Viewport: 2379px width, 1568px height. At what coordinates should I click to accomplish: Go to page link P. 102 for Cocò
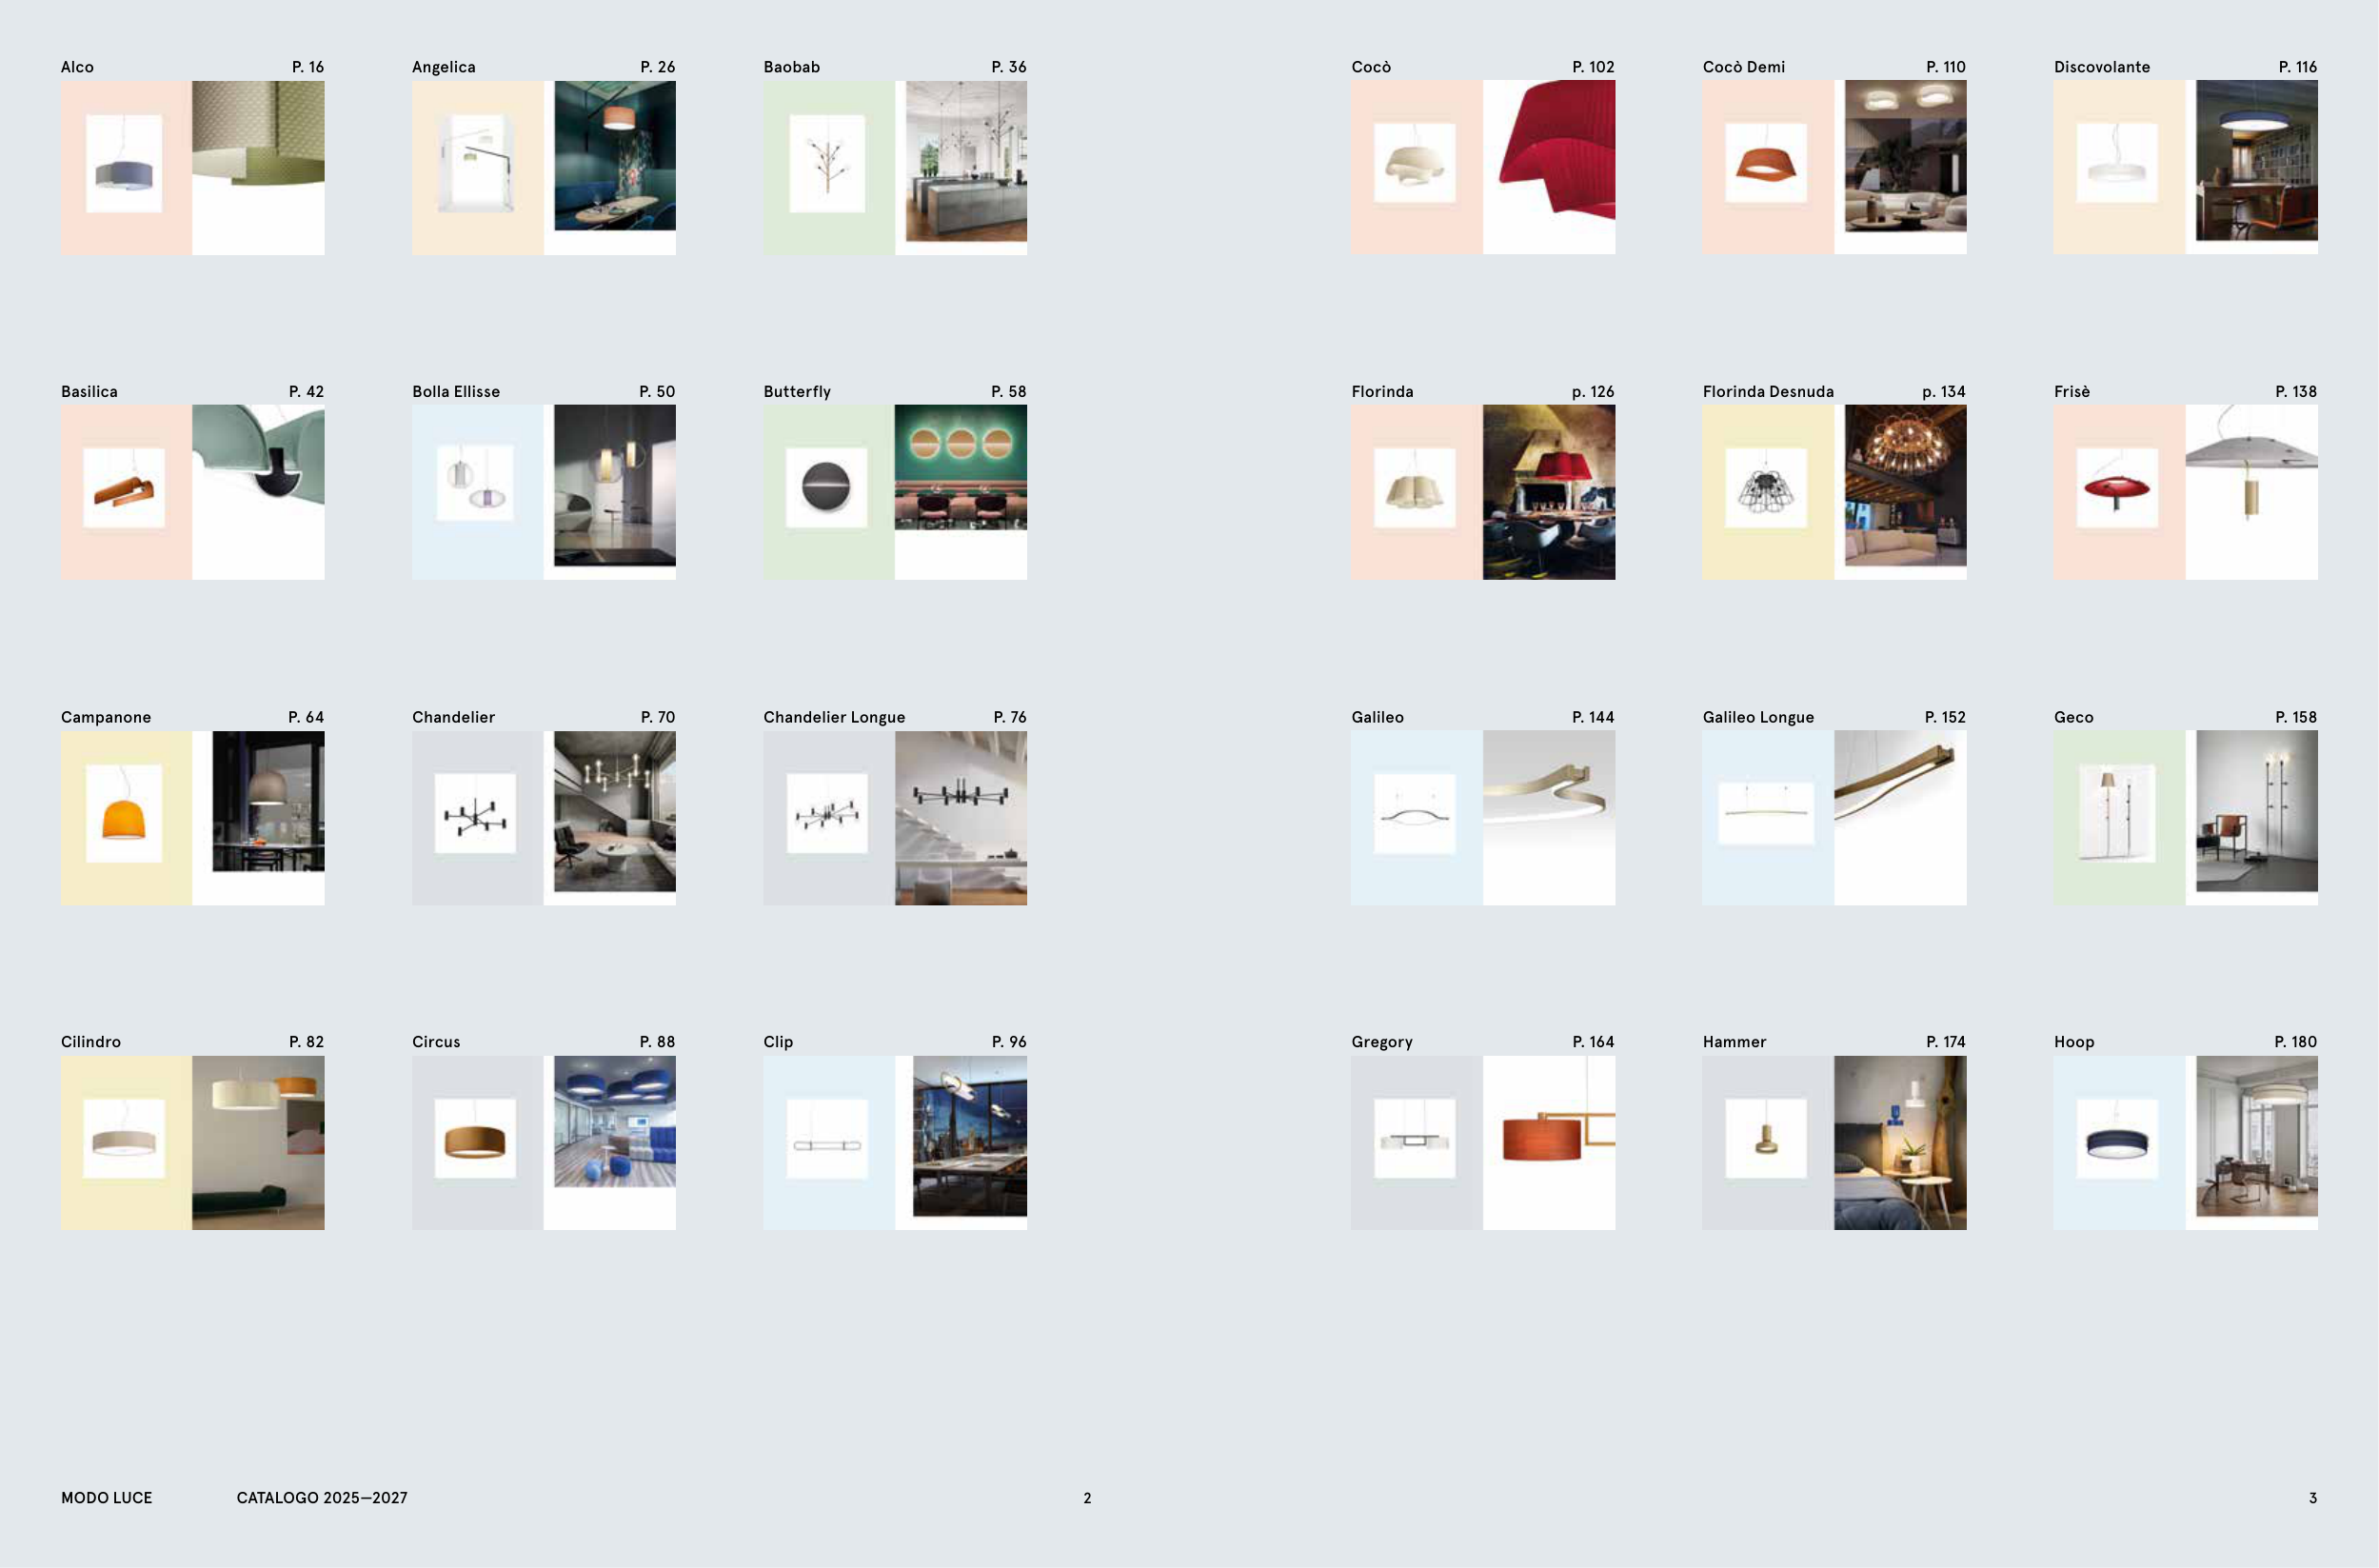coord(1592,67)
